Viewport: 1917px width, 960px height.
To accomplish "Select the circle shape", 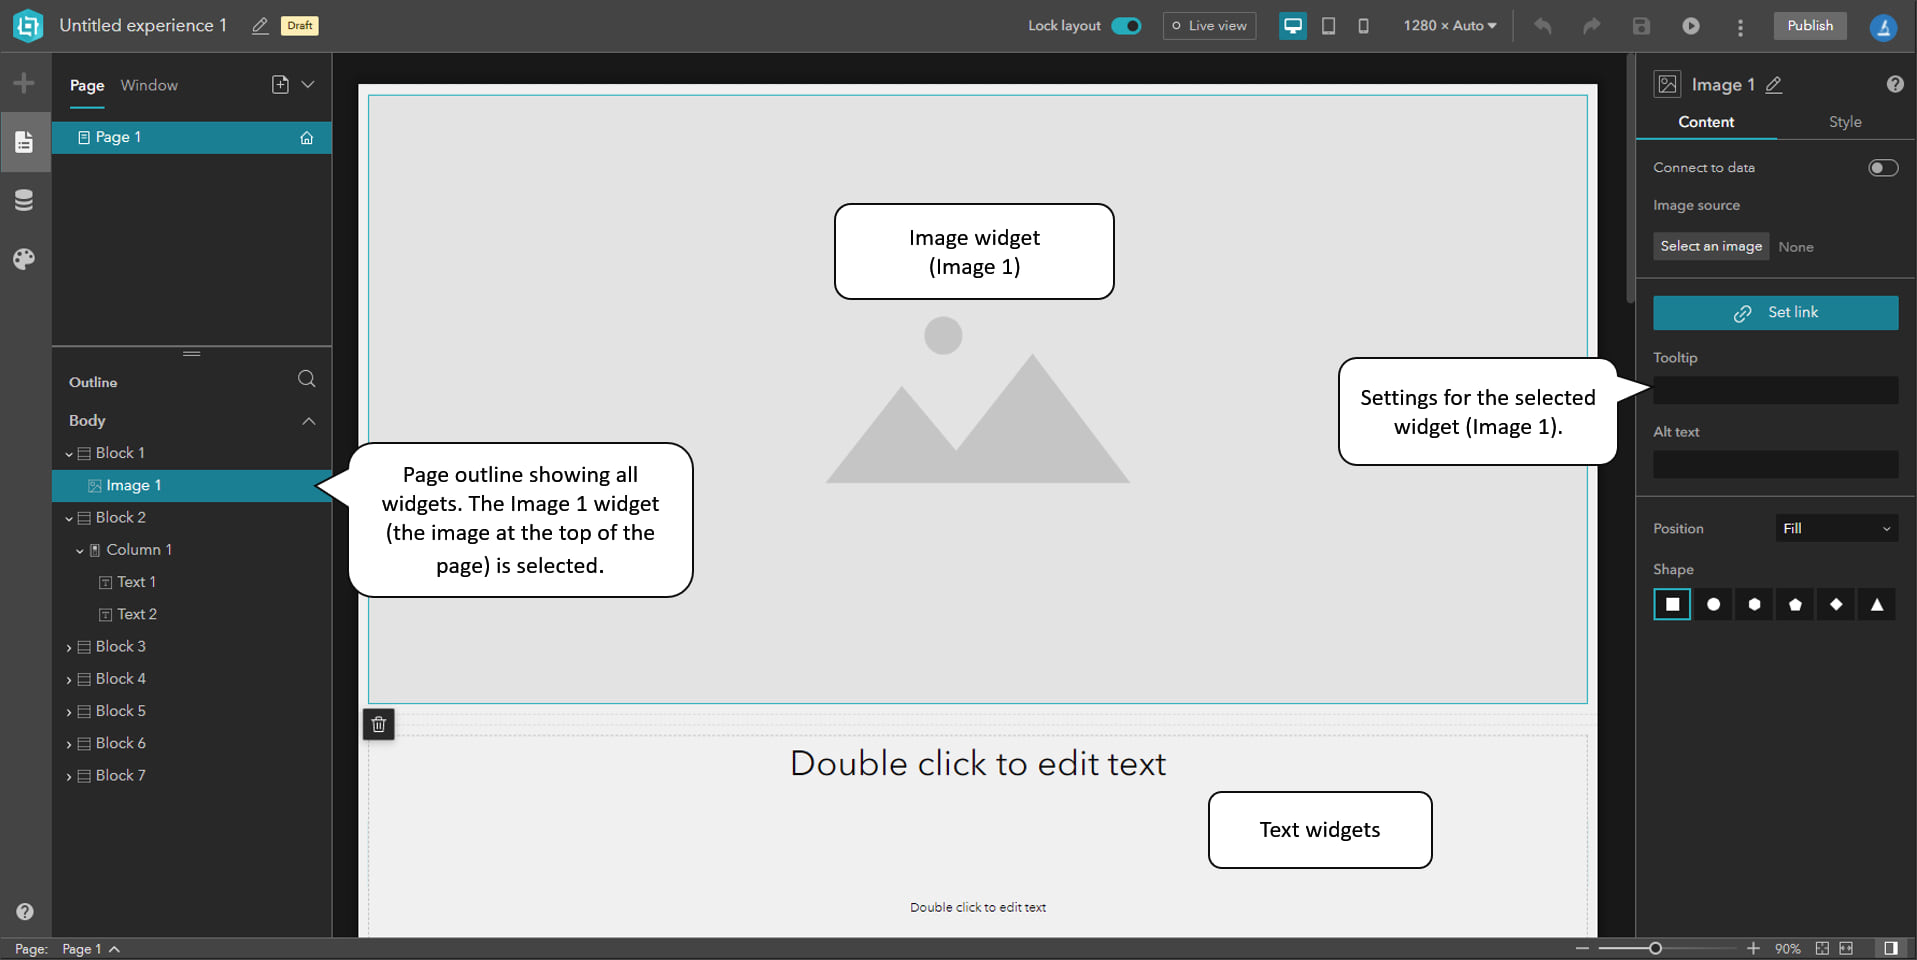I will pyautogui.click(x=1713, y=604).
